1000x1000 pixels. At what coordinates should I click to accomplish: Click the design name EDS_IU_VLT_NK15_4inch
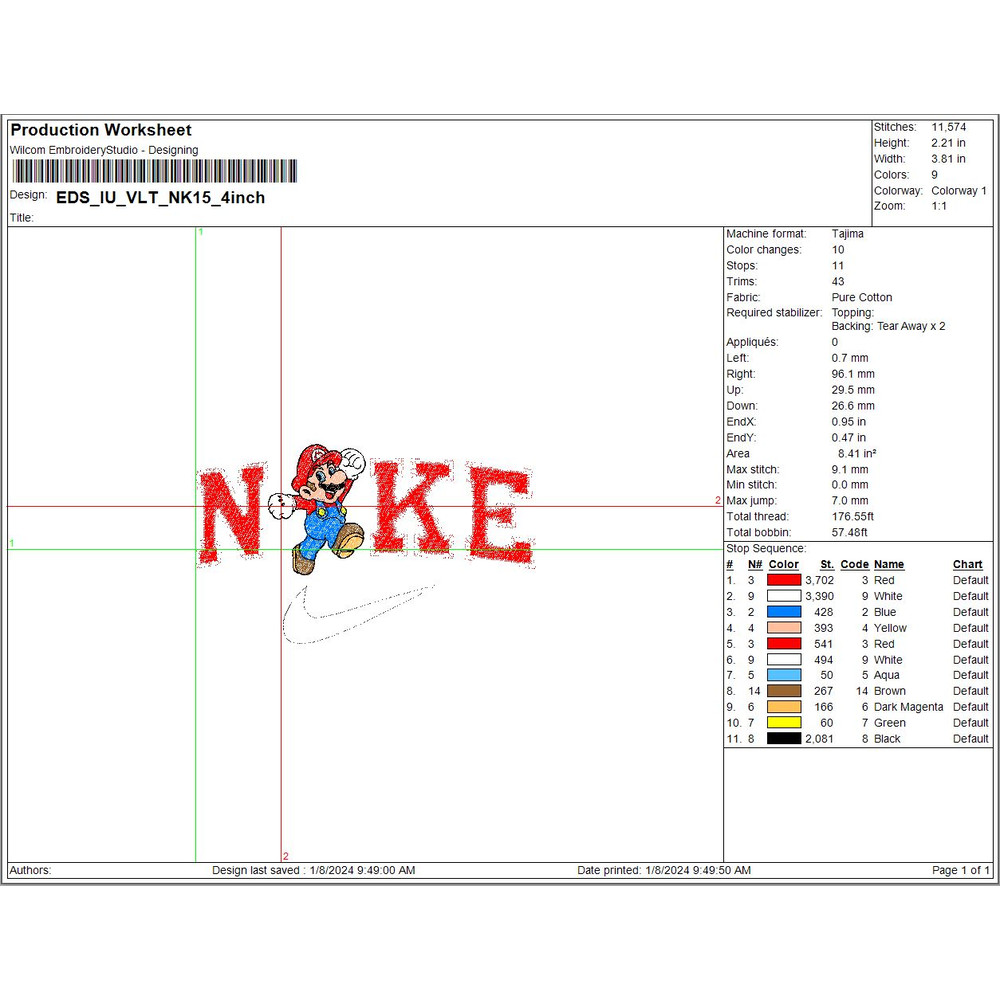pos(160,198)
